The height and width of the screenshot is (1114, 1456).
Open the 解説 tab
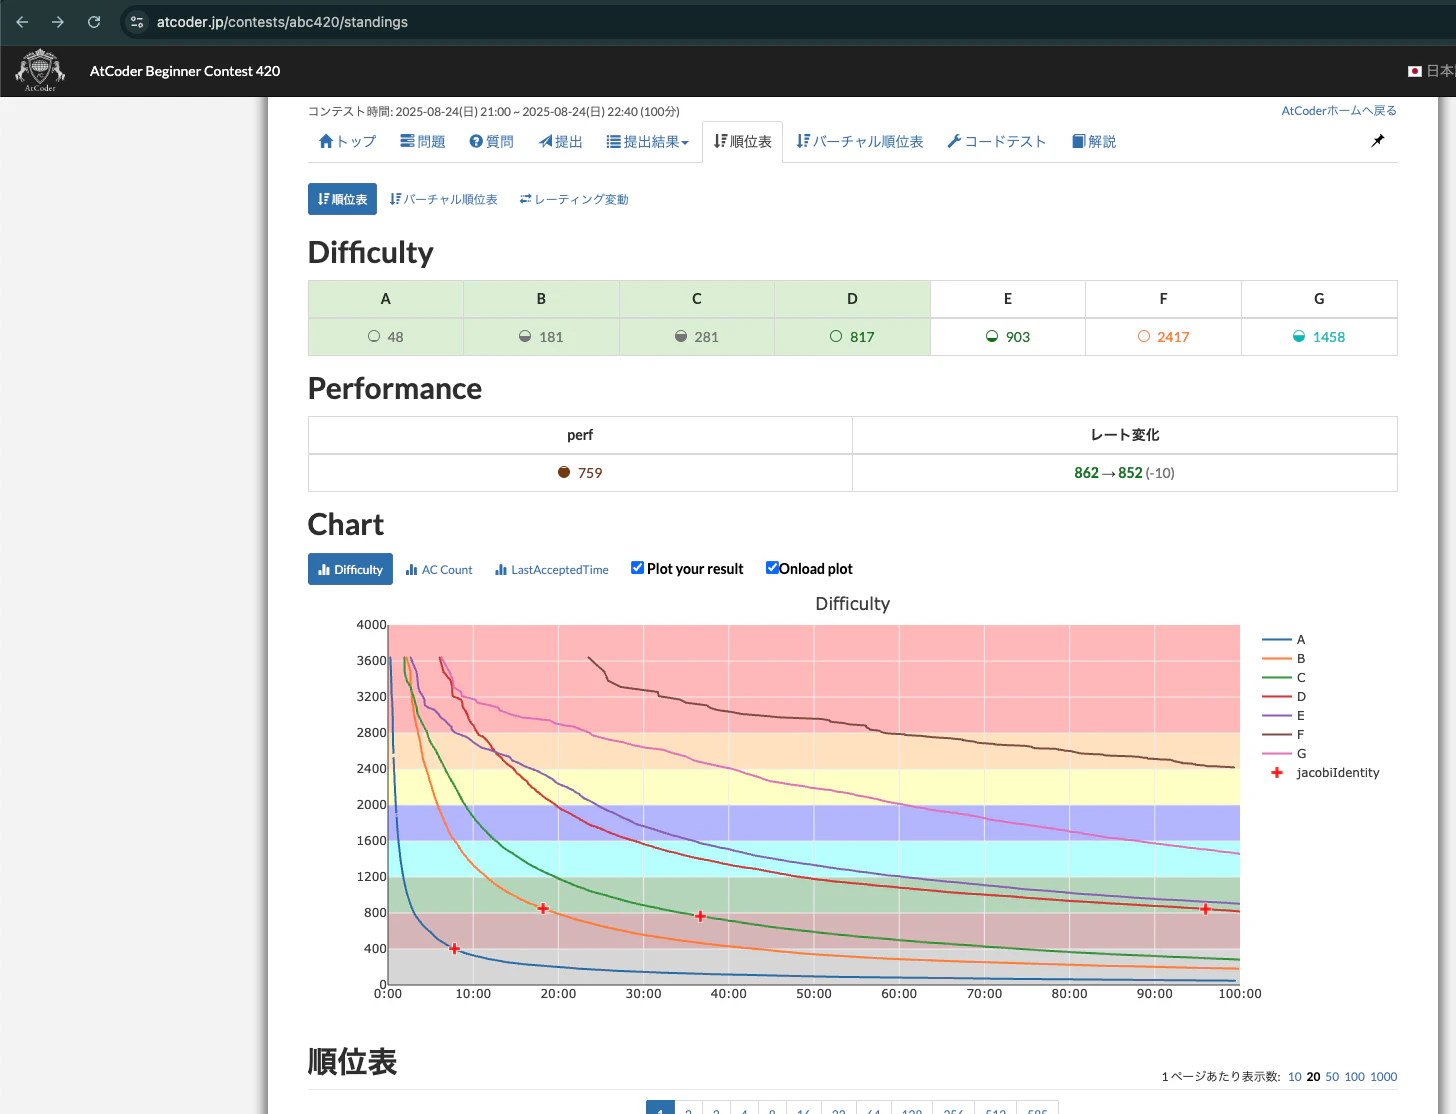1094,142
